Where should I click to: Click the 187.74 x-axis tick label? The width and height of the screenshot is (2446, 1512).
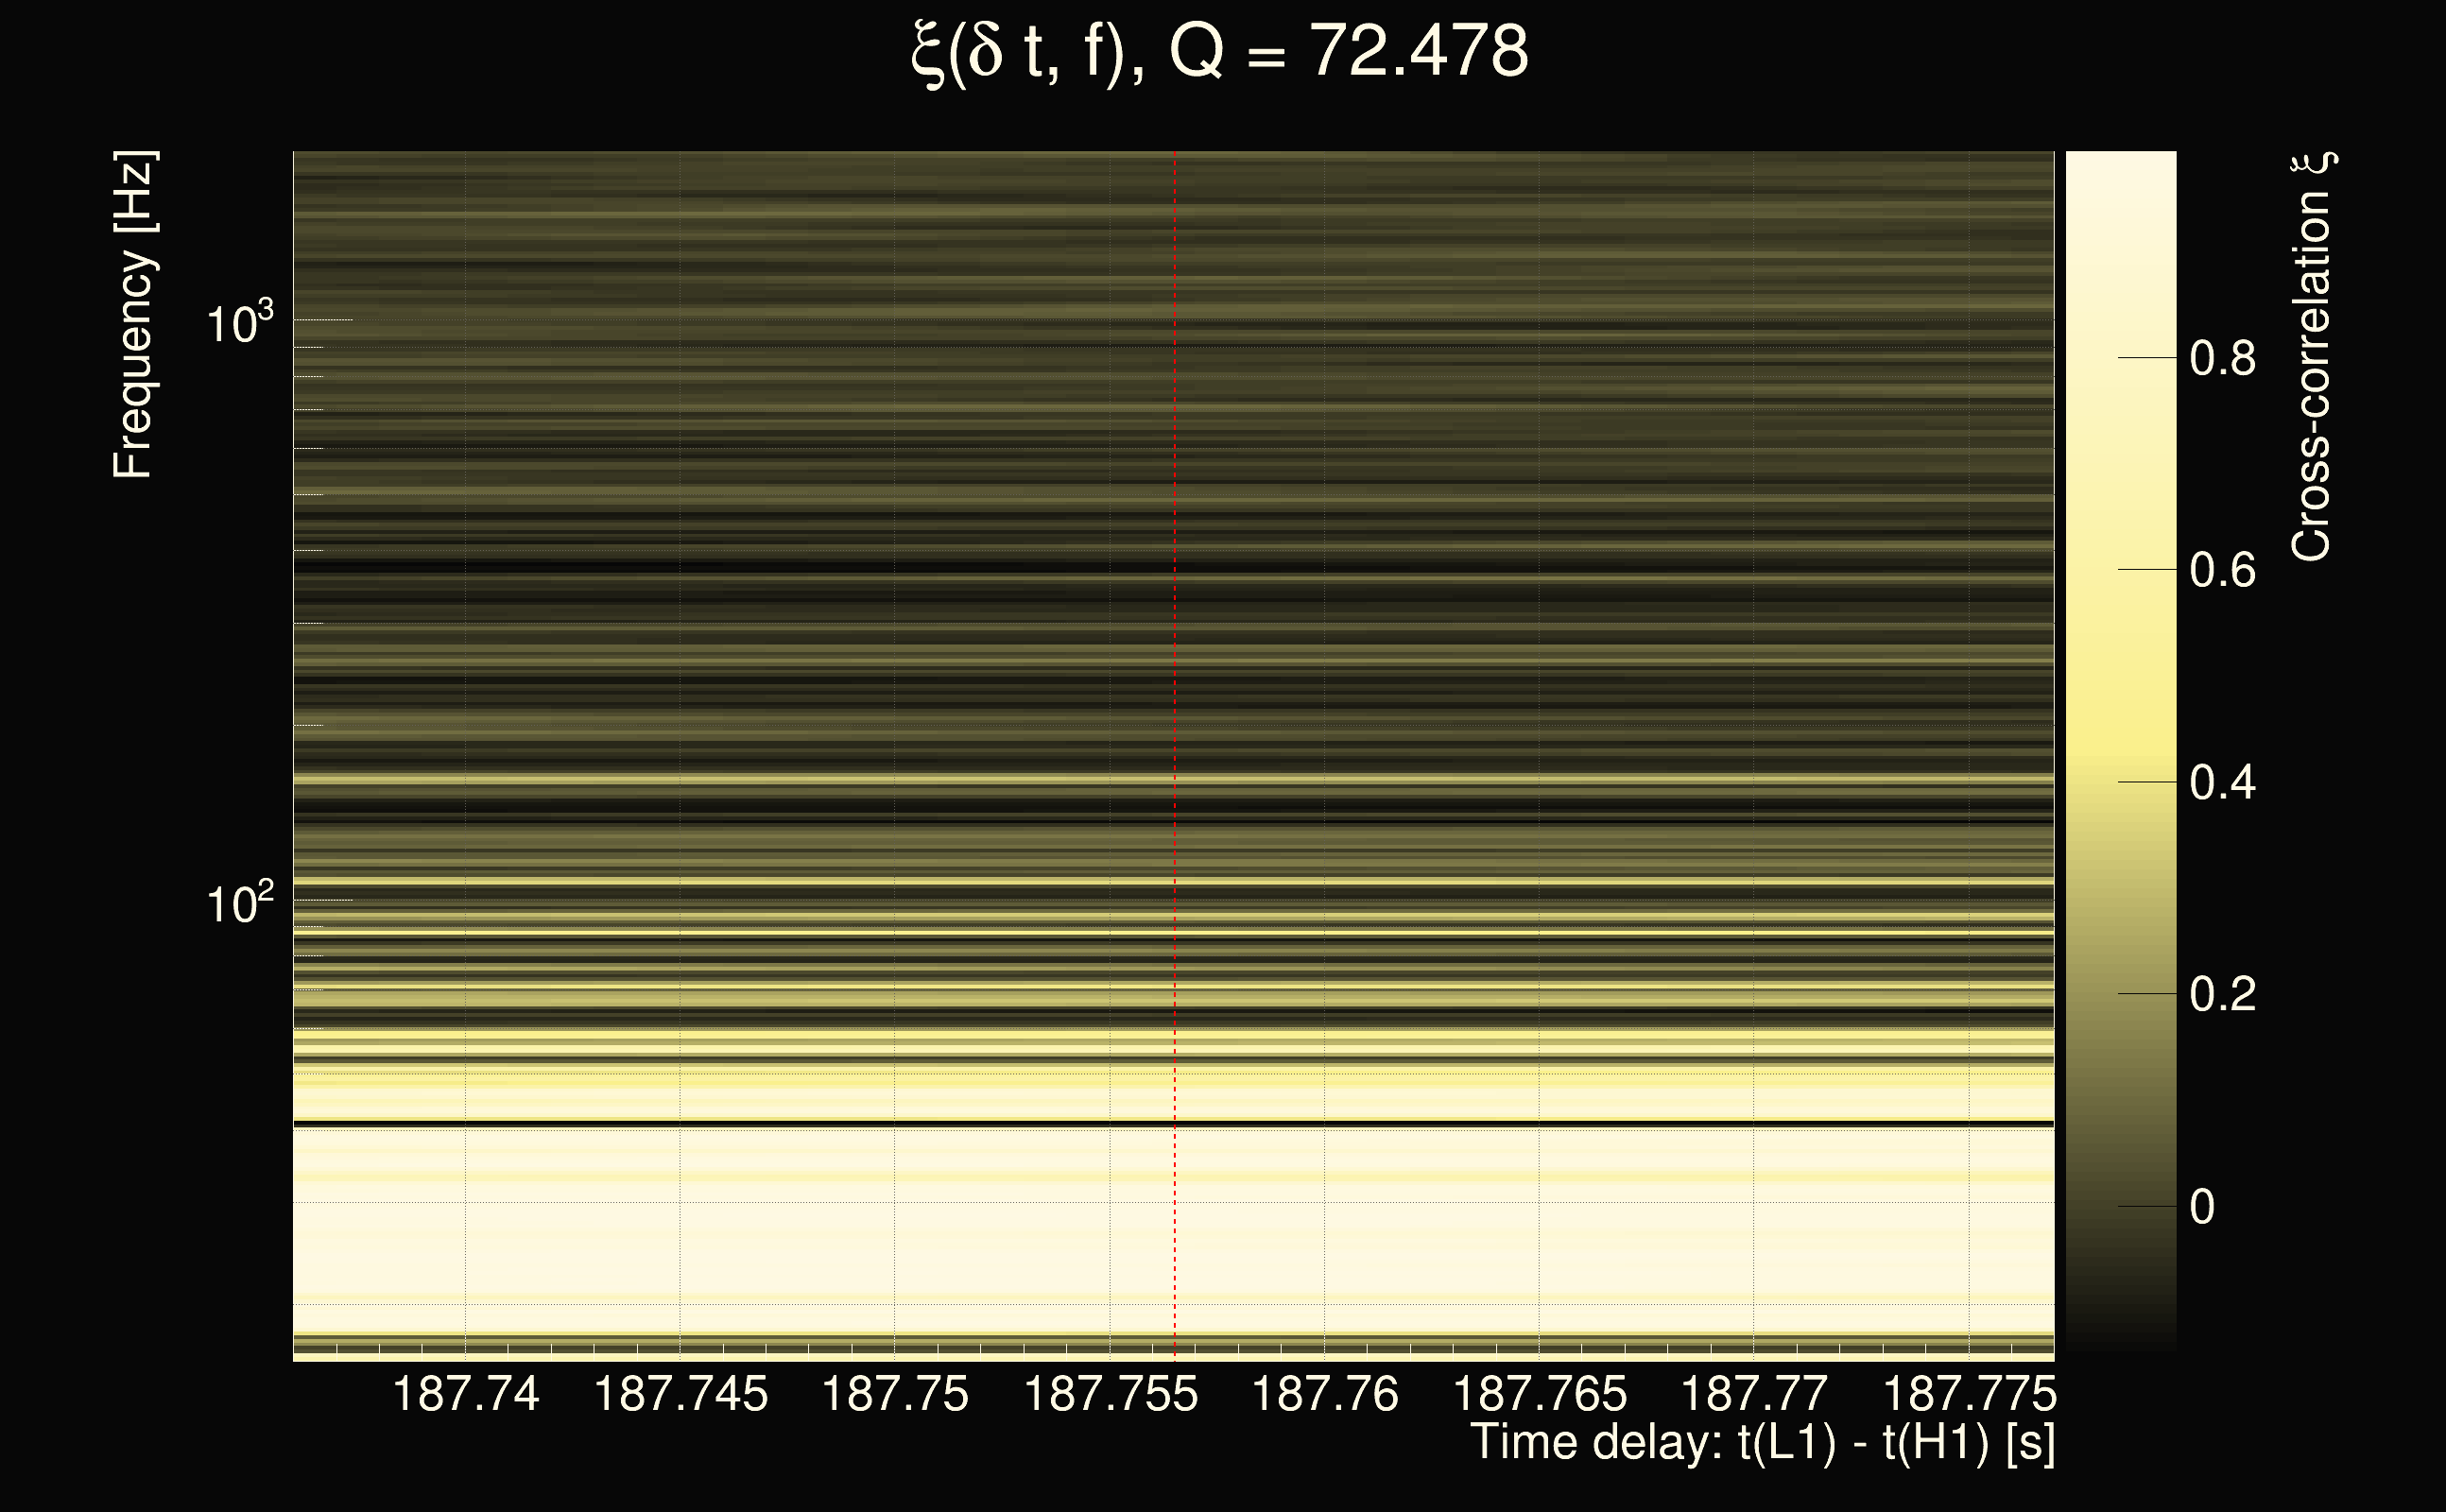pyautogui.click(x=466, y=1394)
